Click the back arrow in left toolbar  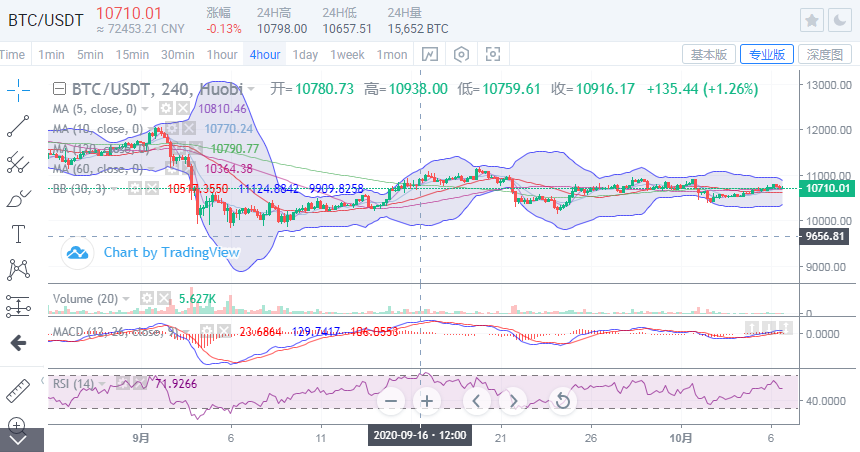coord(18,343)
